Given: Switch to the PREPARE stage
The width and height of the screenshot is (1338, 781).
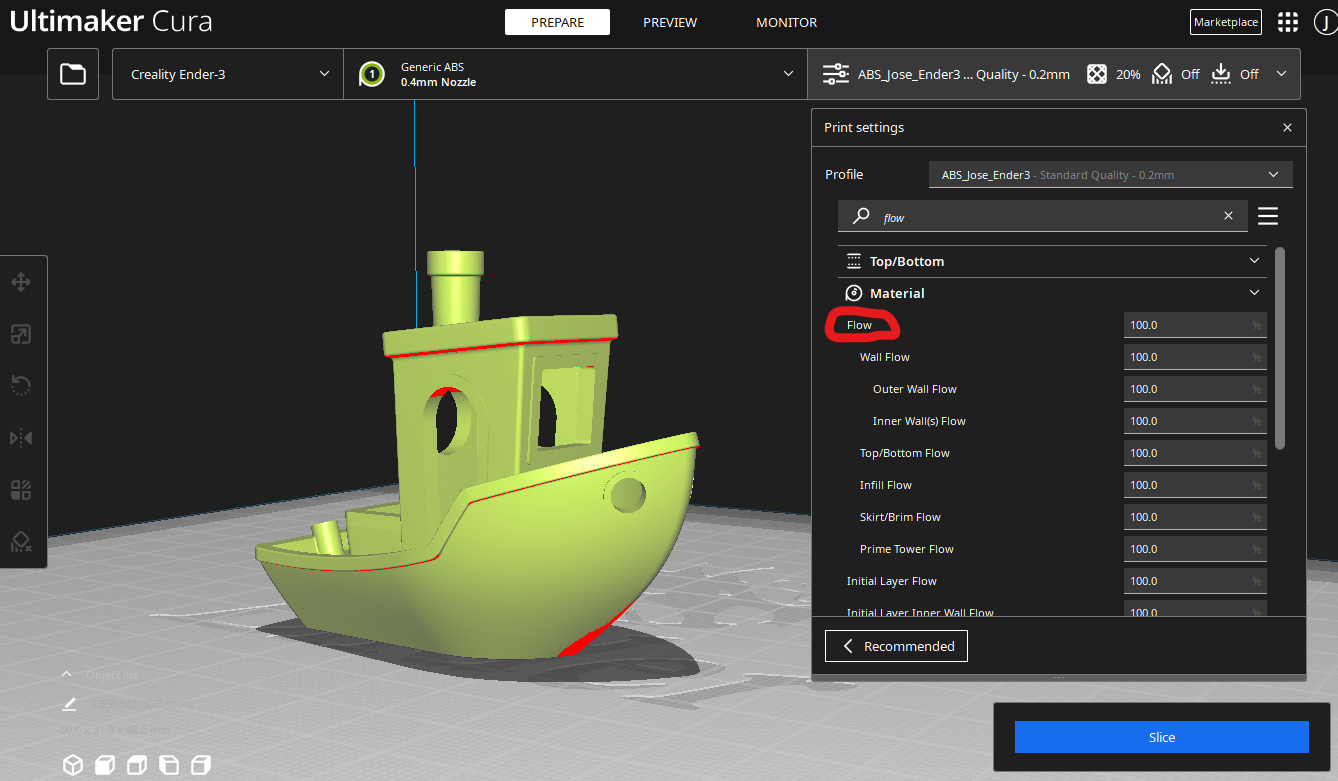Looking at the screenshot, I should coord(558,22).
